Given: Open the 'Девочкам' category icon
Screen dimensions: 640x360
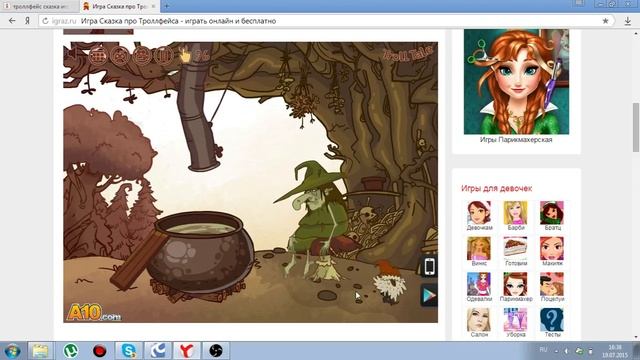Looking at the screenshot, I should point(479,212).
